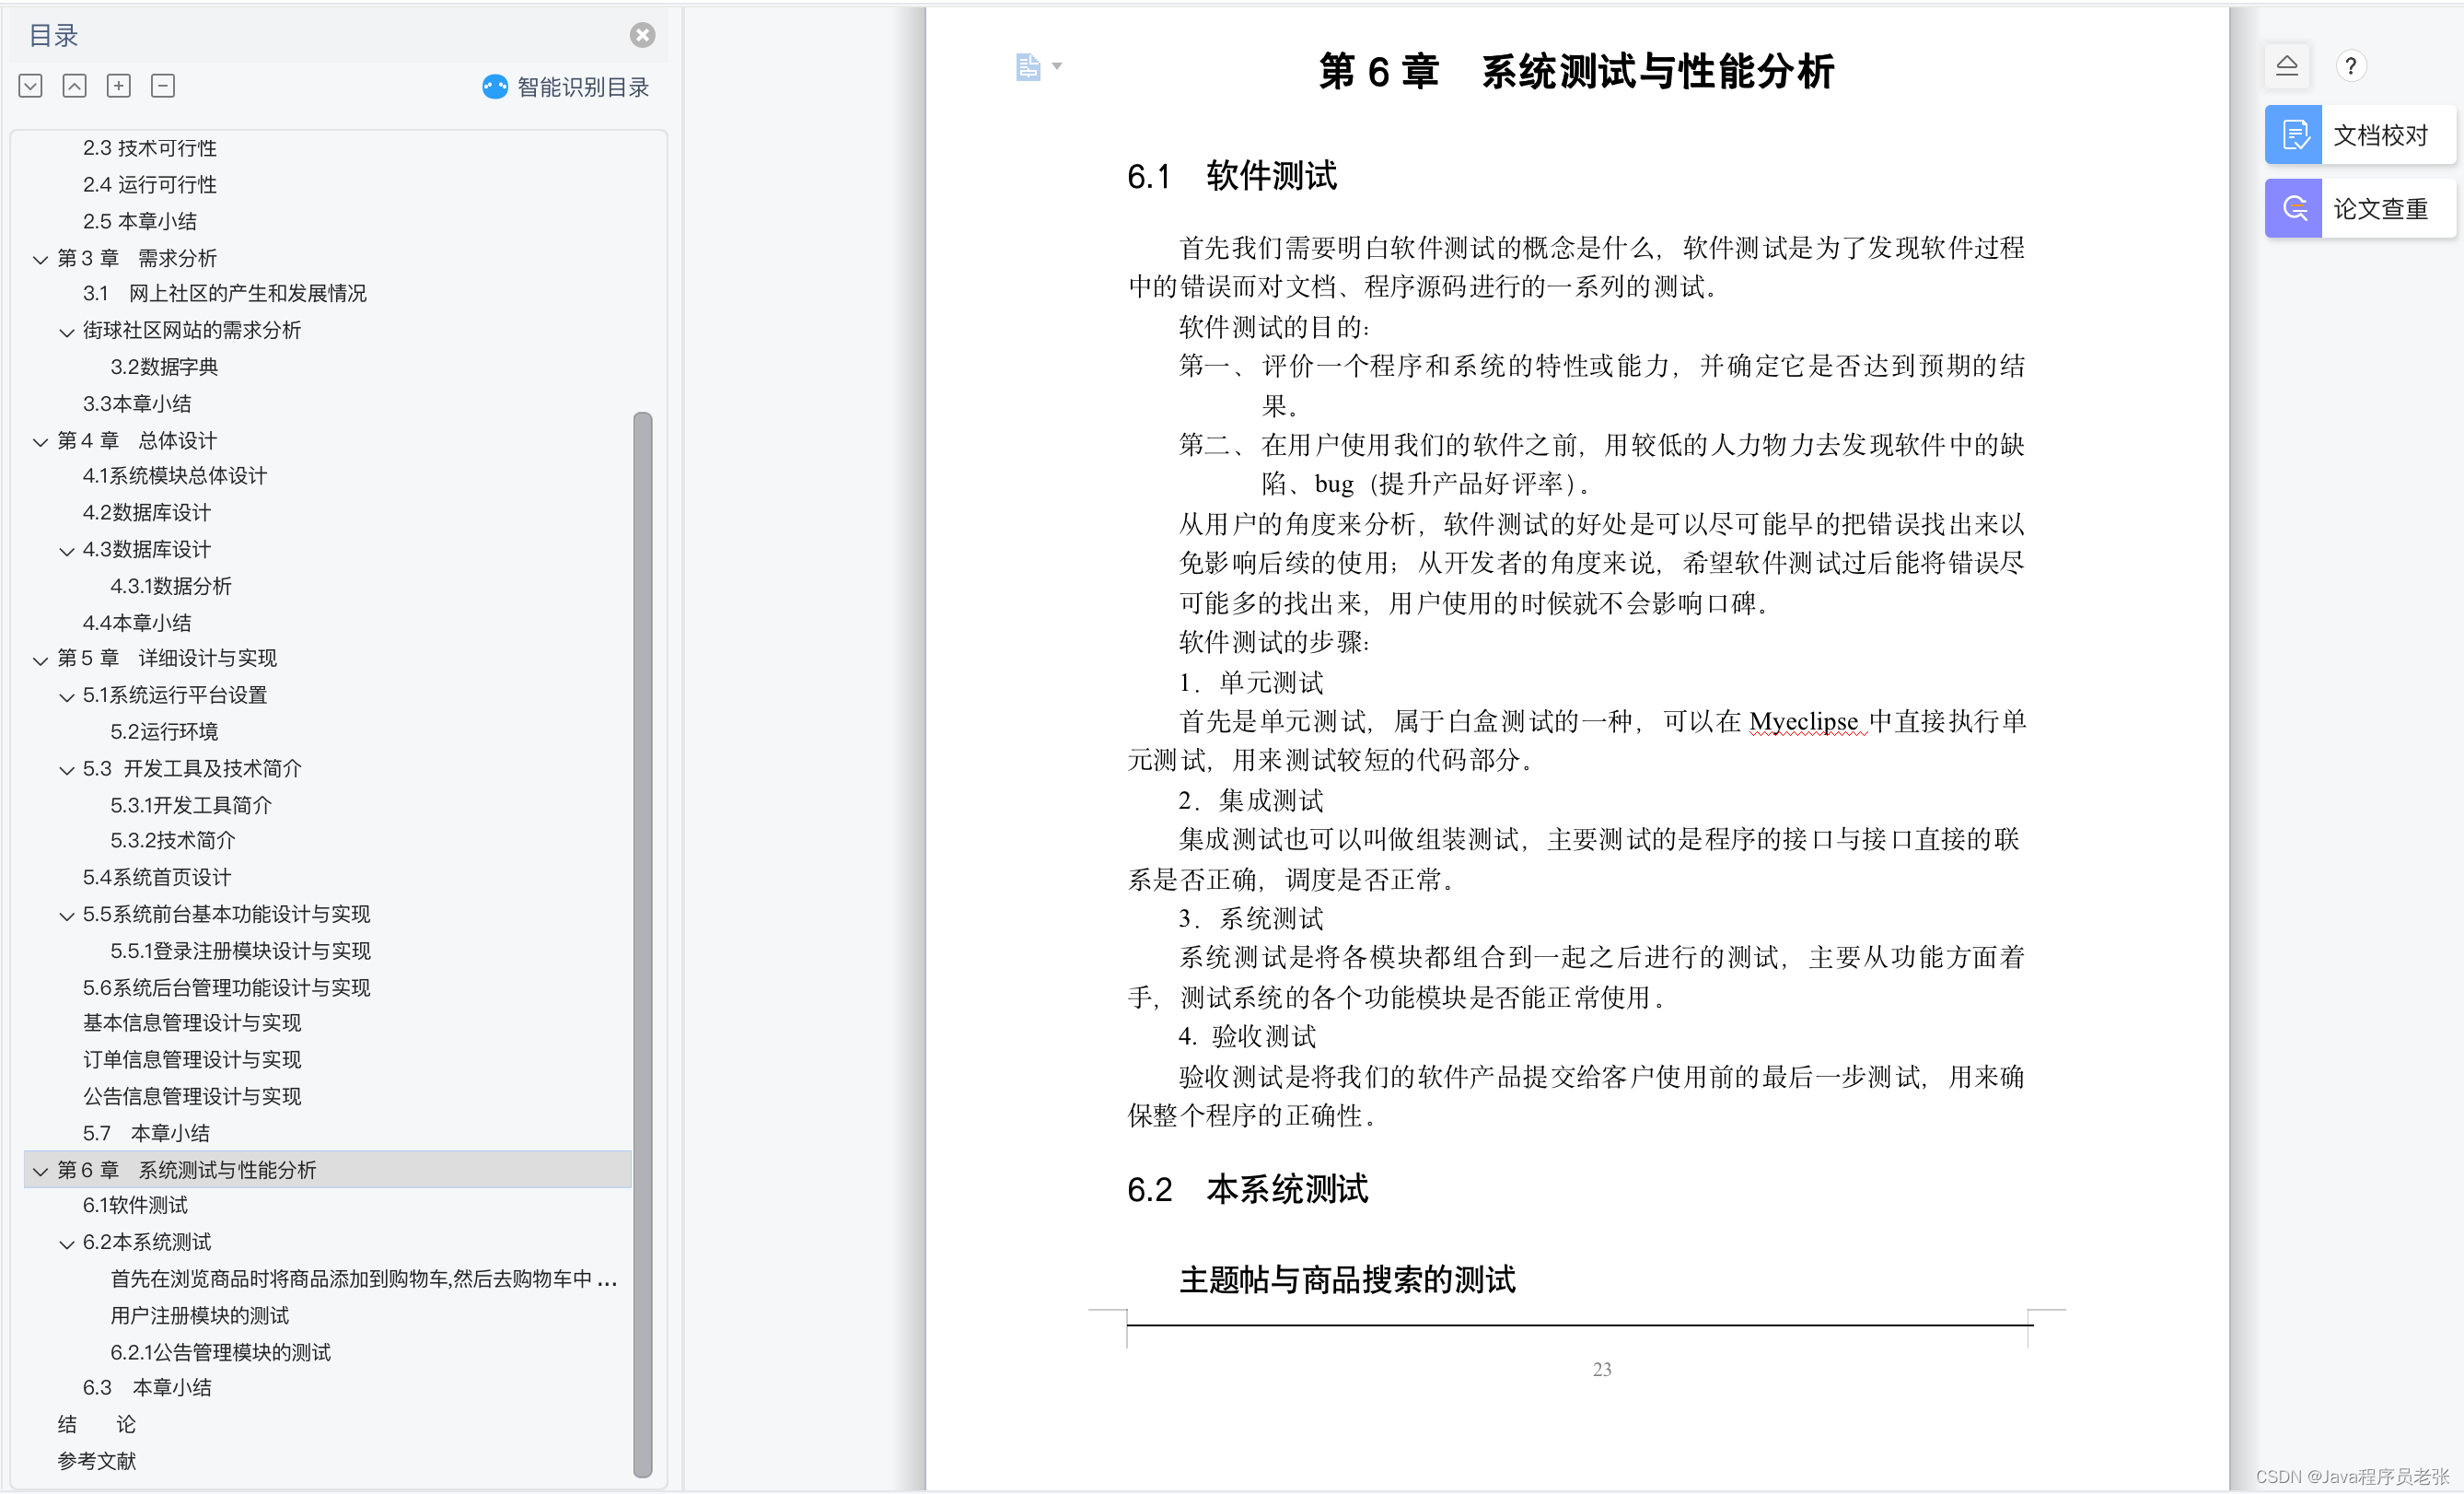Screen dimensions: 2464x1494
Task: Click the page document icon near chapter title
Action: [1028, 67]
